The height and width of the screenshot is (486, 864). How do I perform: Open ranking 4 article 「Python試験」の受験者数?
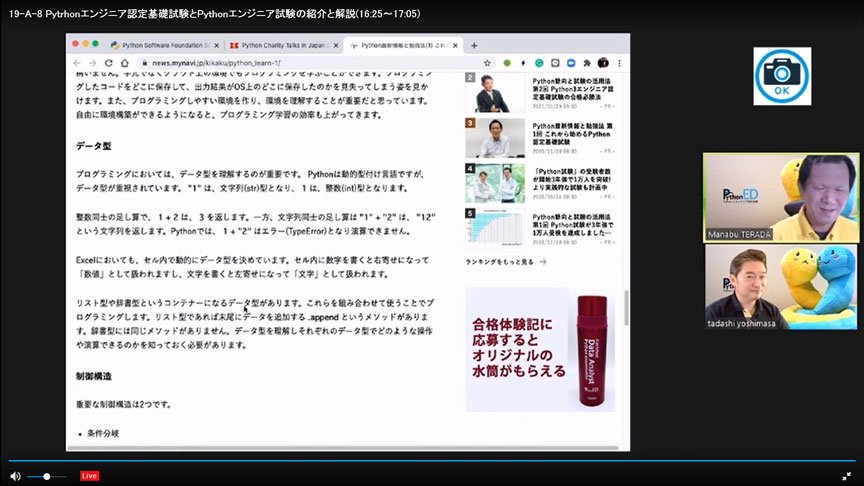[572, 179]
